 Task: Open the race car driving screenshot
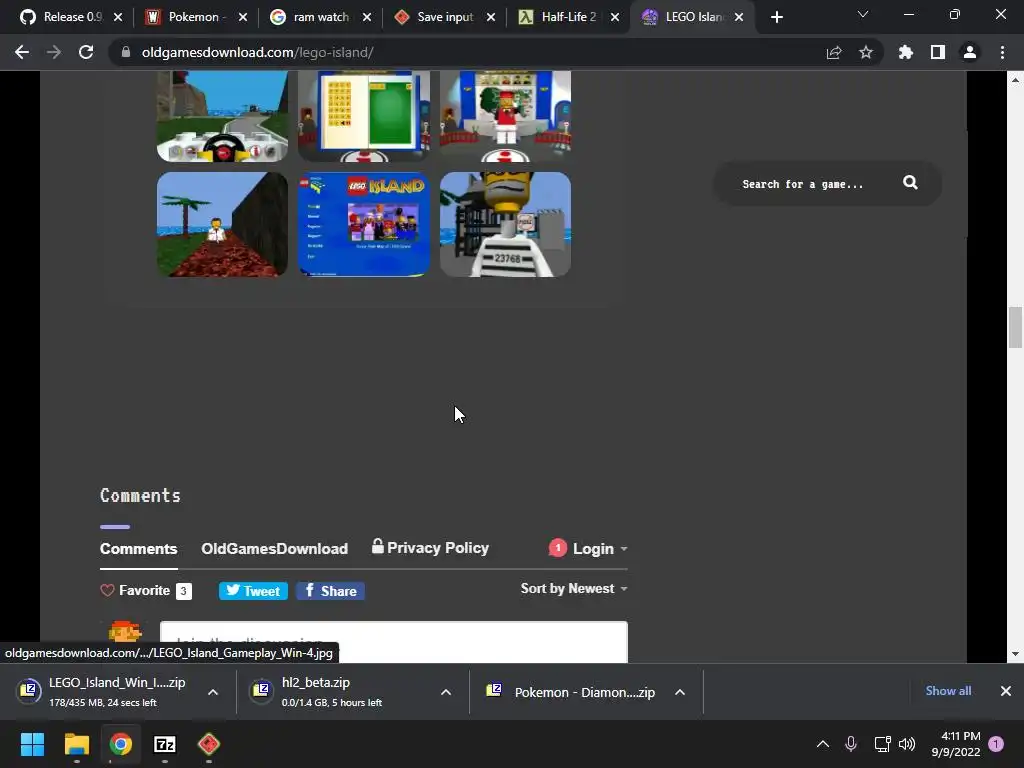(222, 116)
